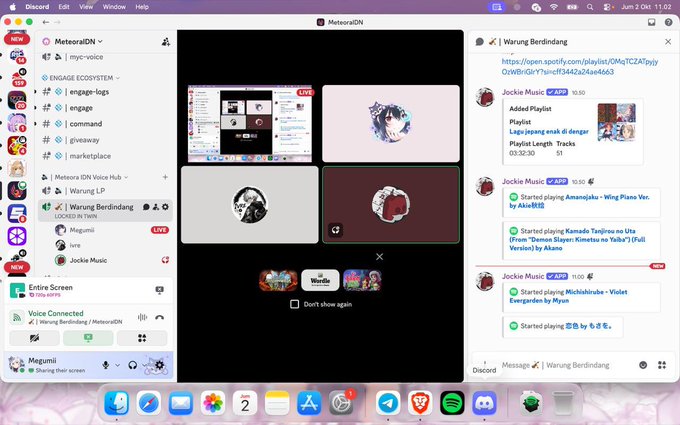This screenshot has width=680, height=425.
Task: Click the Message Warung Berdindang input field
Action: pos(556,365)
